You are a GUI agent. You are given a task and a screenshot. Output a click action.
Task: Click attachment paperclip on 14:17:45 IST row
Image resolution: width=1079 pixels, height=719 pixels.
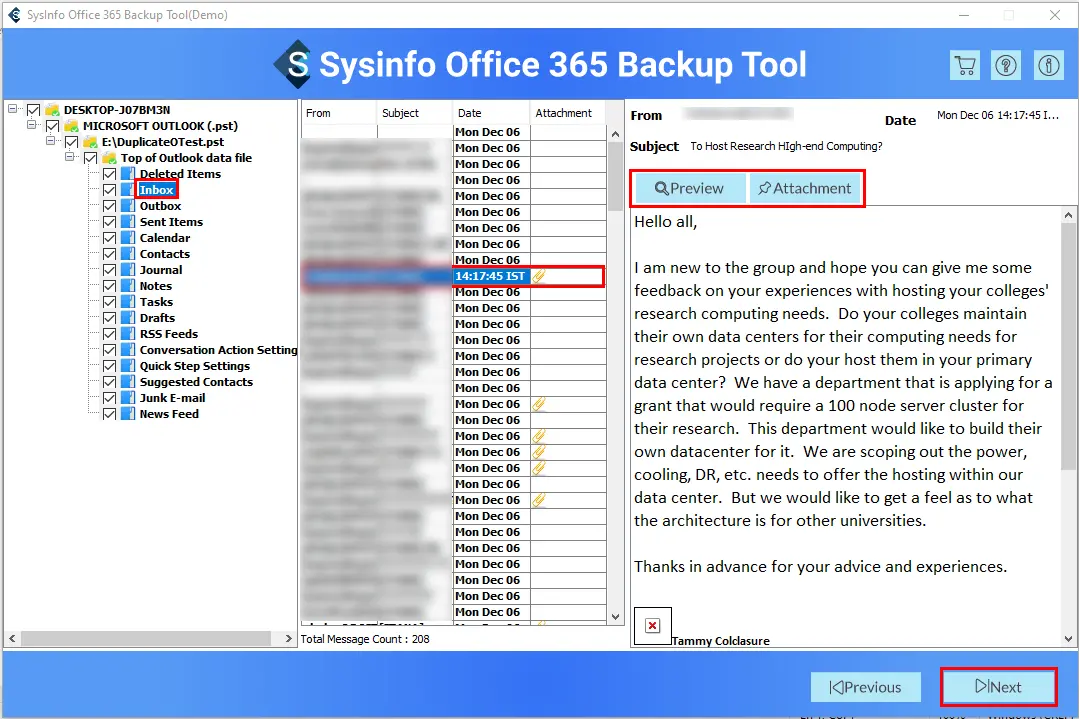point(539,276)
